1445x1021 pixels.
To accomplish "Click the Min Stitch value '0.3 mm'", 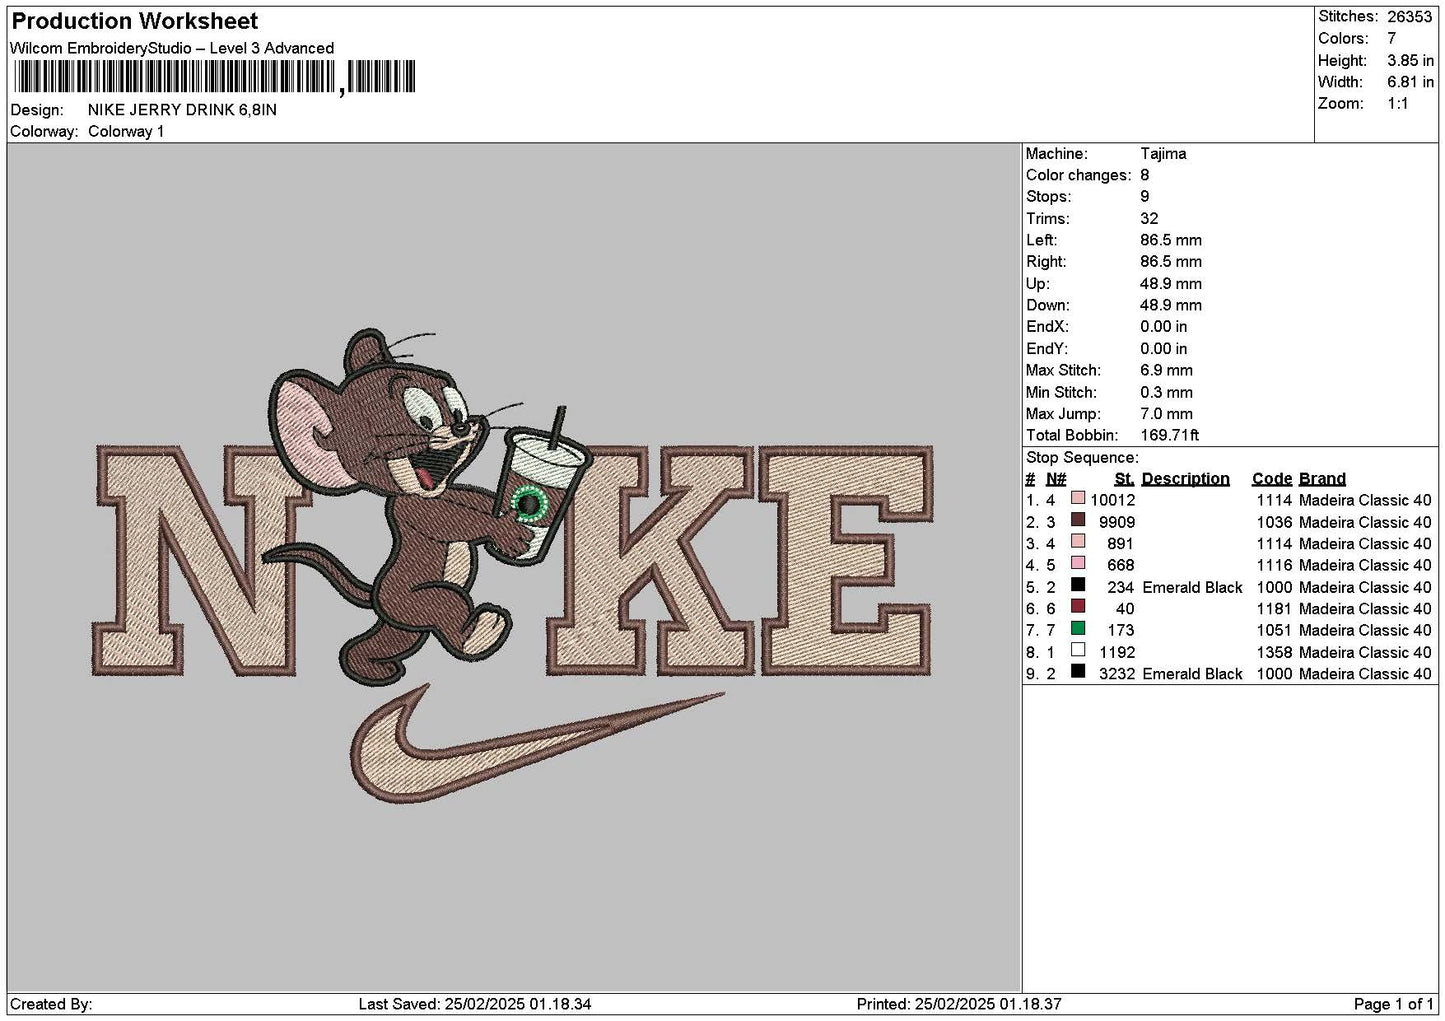I will coord(1166,392).
